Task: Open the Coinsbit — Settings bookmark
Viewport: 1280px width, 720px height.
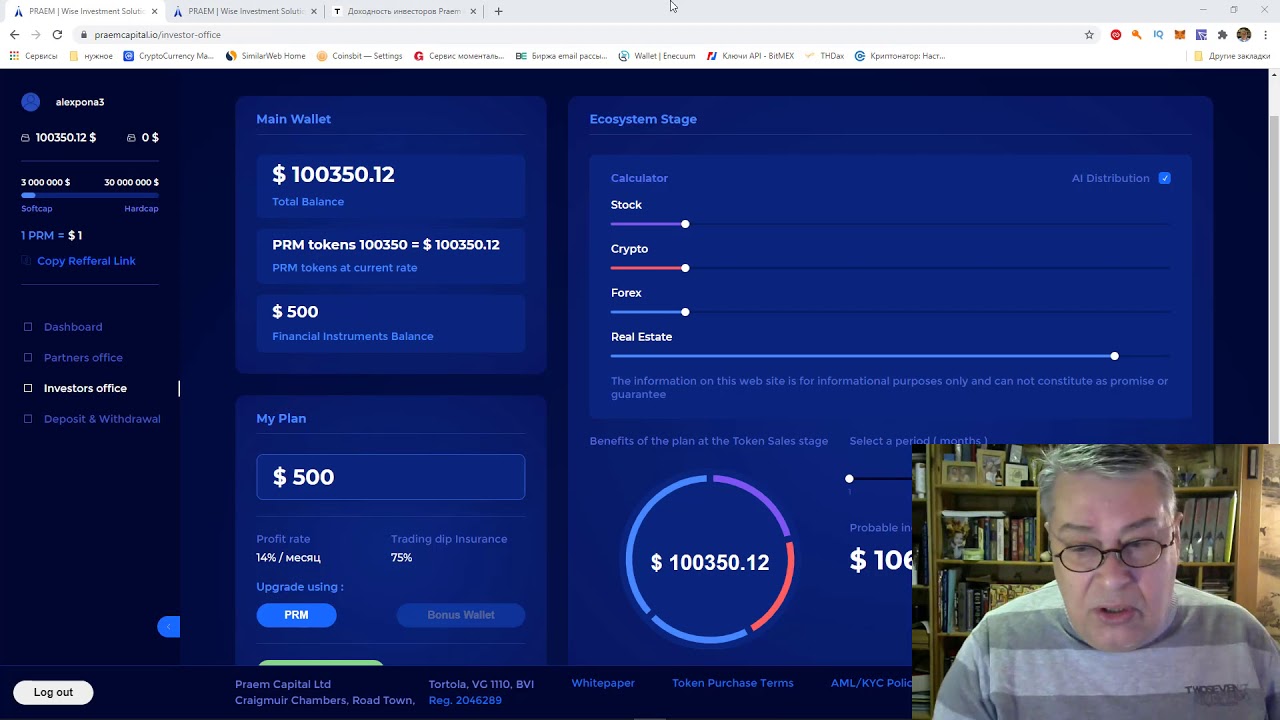Action: (360, 56)
